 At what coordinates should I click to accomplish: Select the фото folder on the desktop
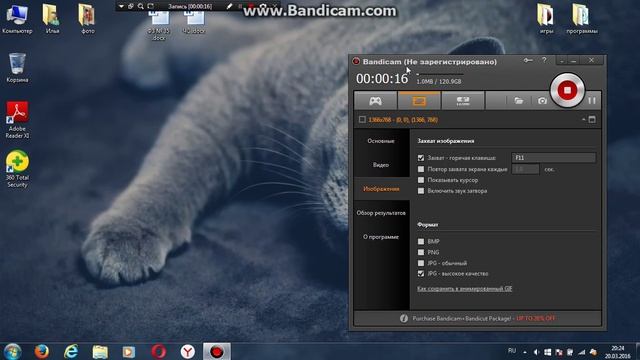point(87,19)
